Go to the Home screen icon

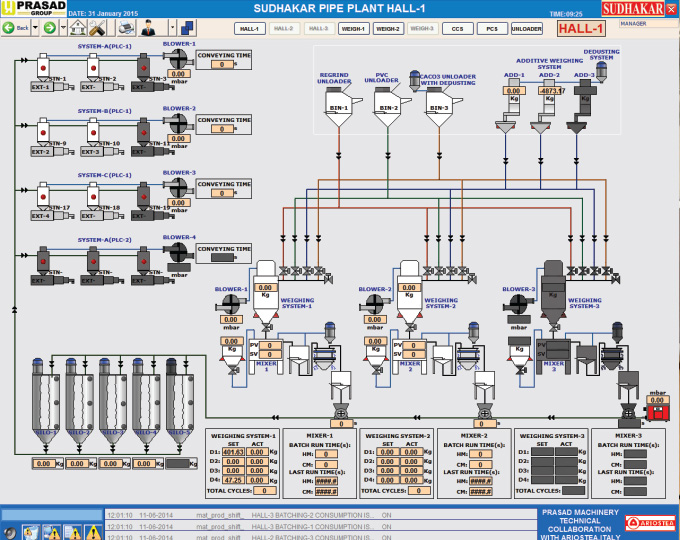78,28
